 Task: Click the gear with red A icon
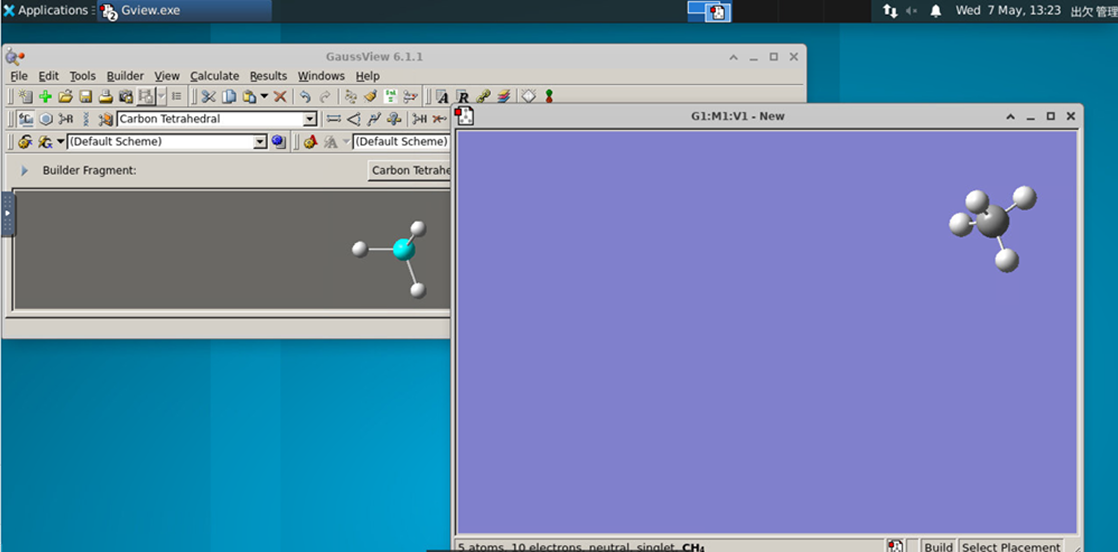pyautogui.click(x=310, y=142)
